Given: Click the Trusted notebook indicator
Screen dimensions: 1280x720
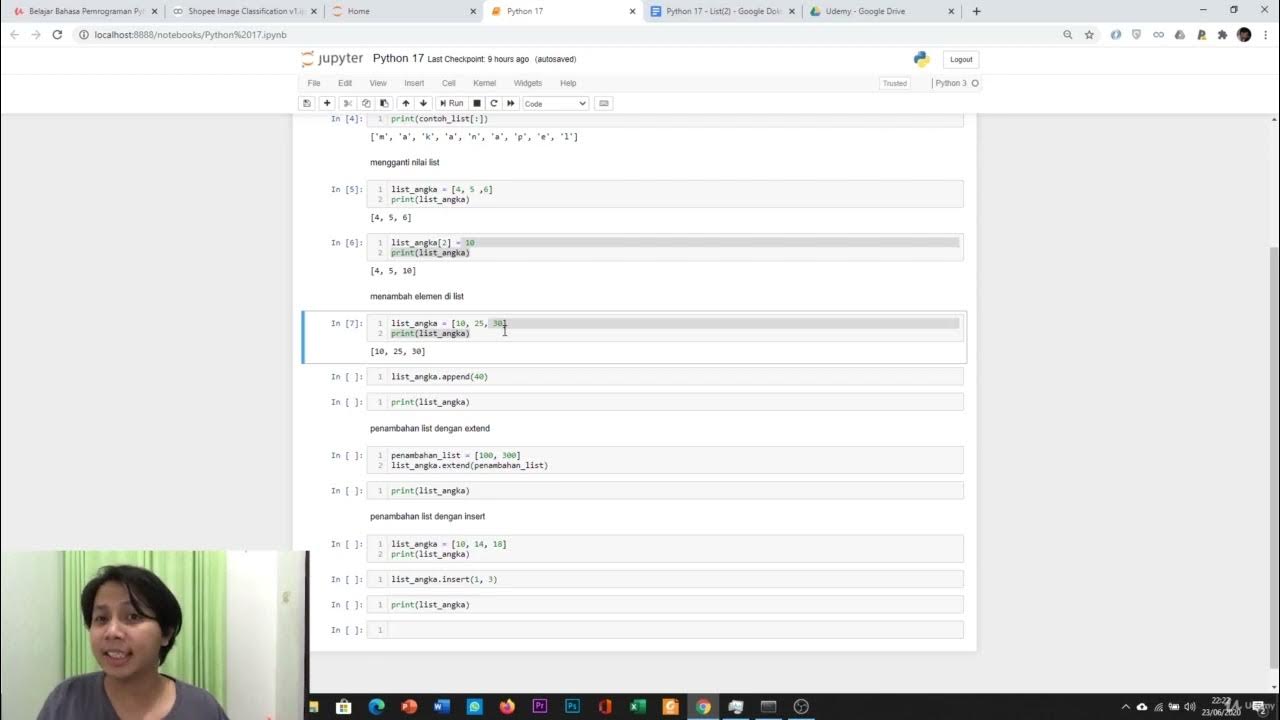Looking at the screenshot, I should click(895, 83).
